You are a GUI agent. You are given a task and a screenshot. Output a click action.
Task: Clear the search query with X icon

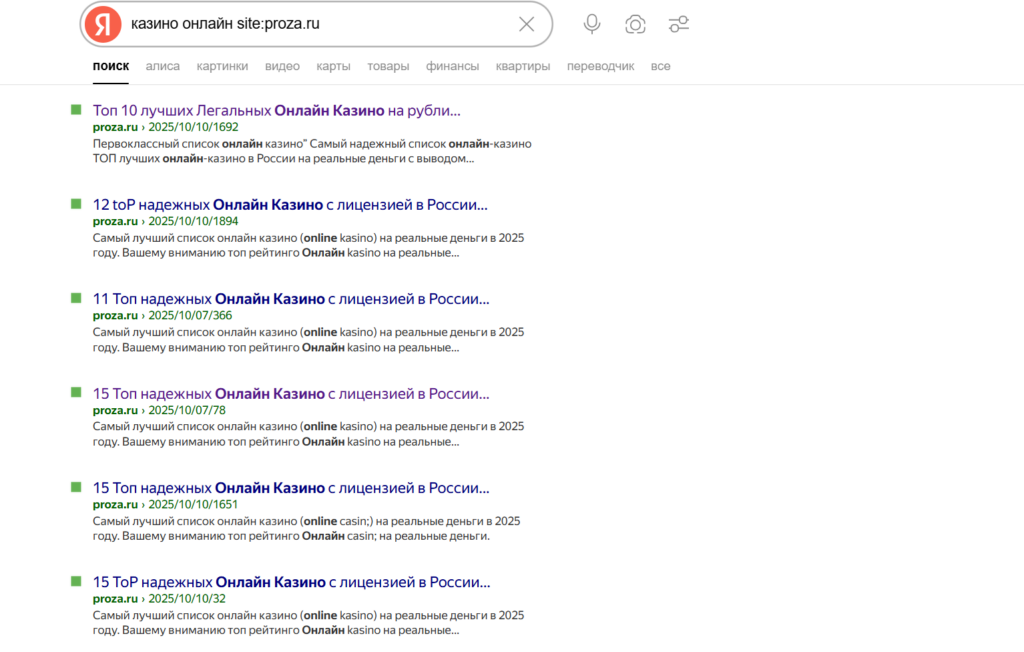[526, 24]
